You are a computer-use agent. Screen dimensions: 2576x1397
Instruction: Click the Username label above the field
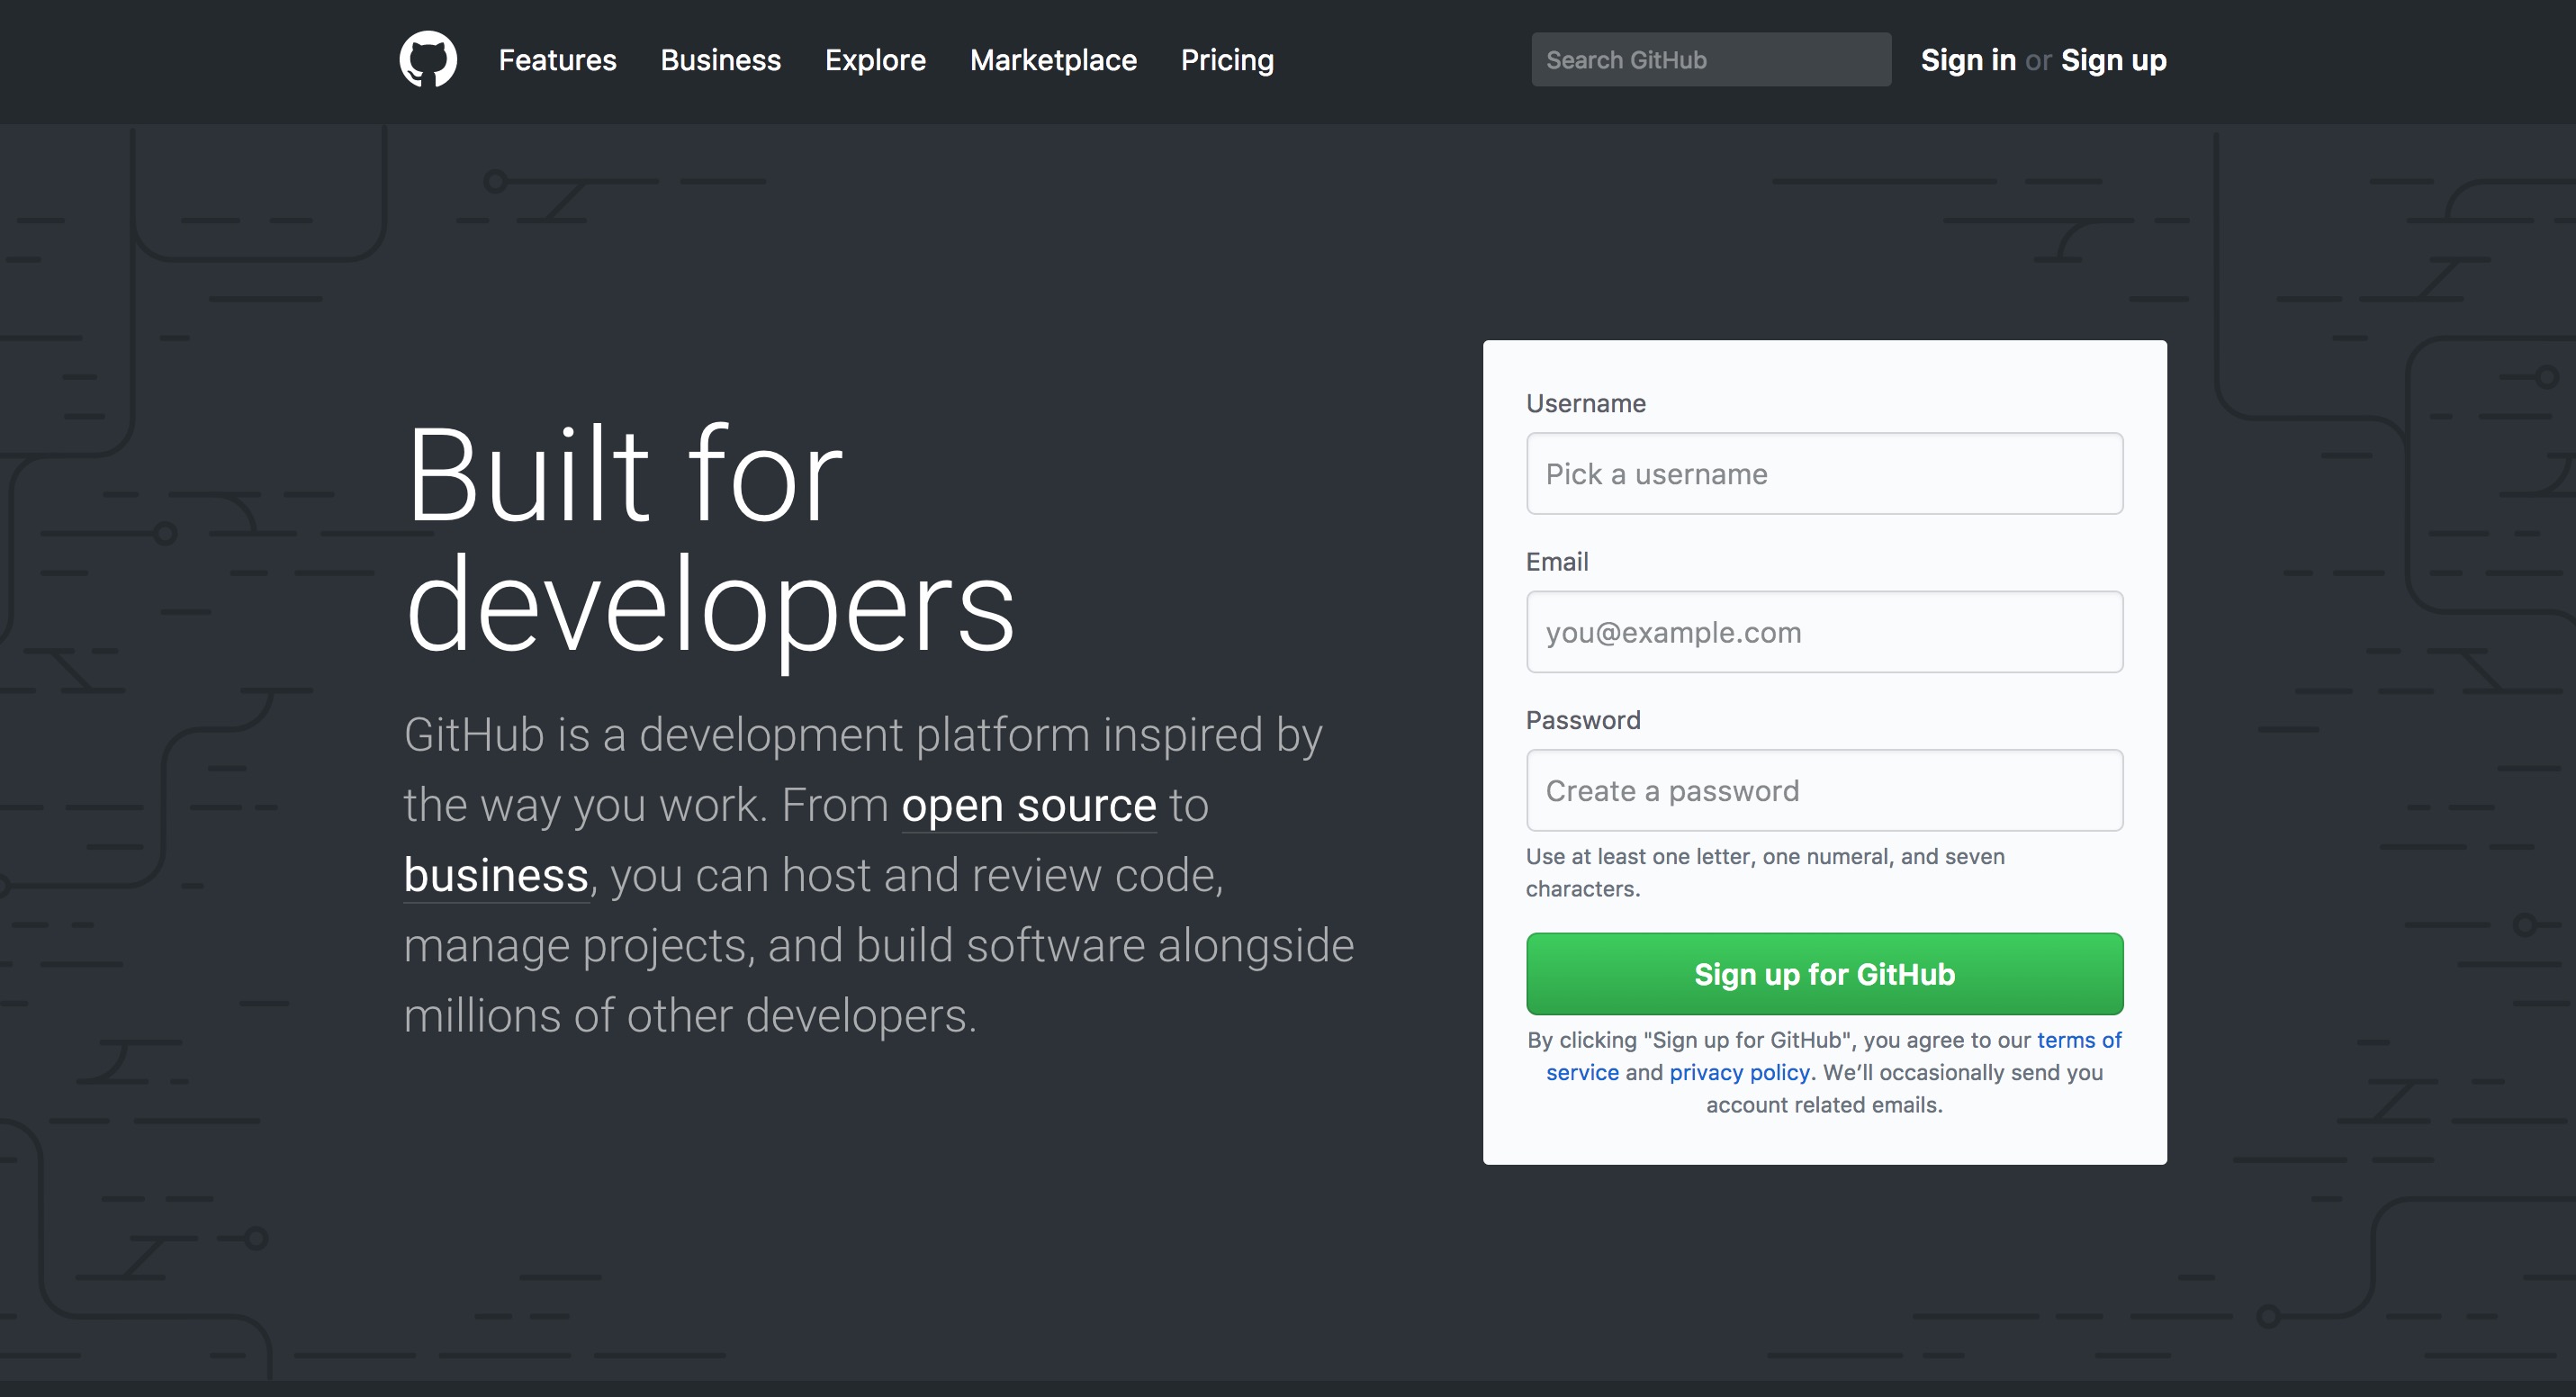pos(1585,403)
